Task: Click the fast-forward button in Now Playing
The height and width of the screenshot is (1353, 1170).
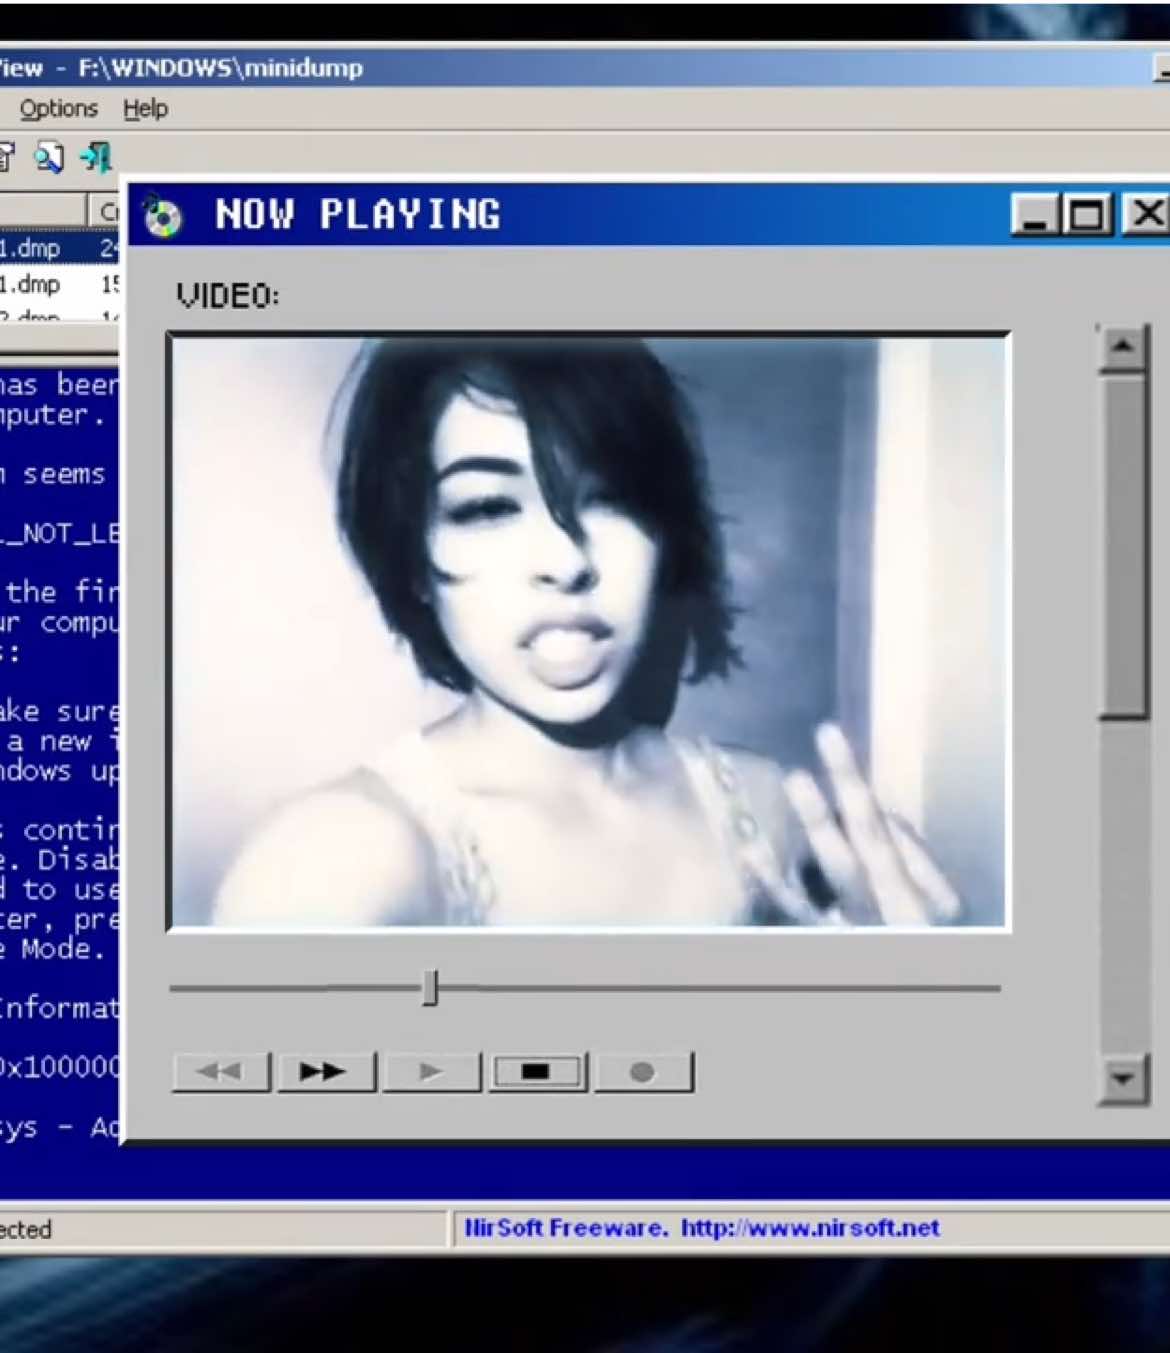Action: tap(325, 1071)
